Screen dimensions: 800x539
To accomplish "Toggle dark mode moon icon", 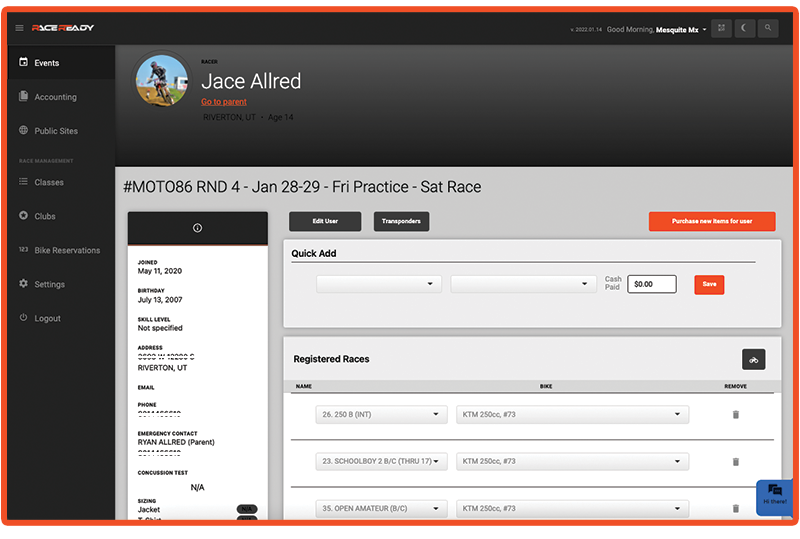I will (x=744, y=29).
